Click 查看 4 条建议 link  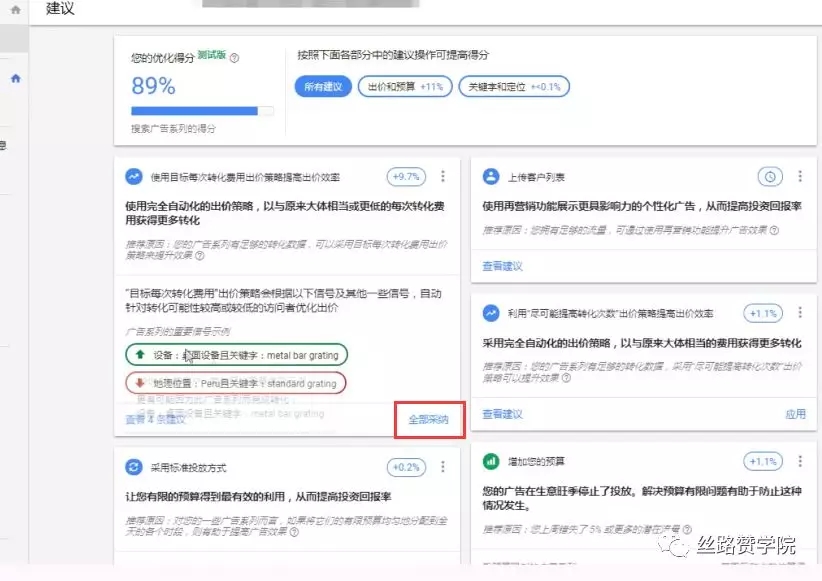coord(155,419)
